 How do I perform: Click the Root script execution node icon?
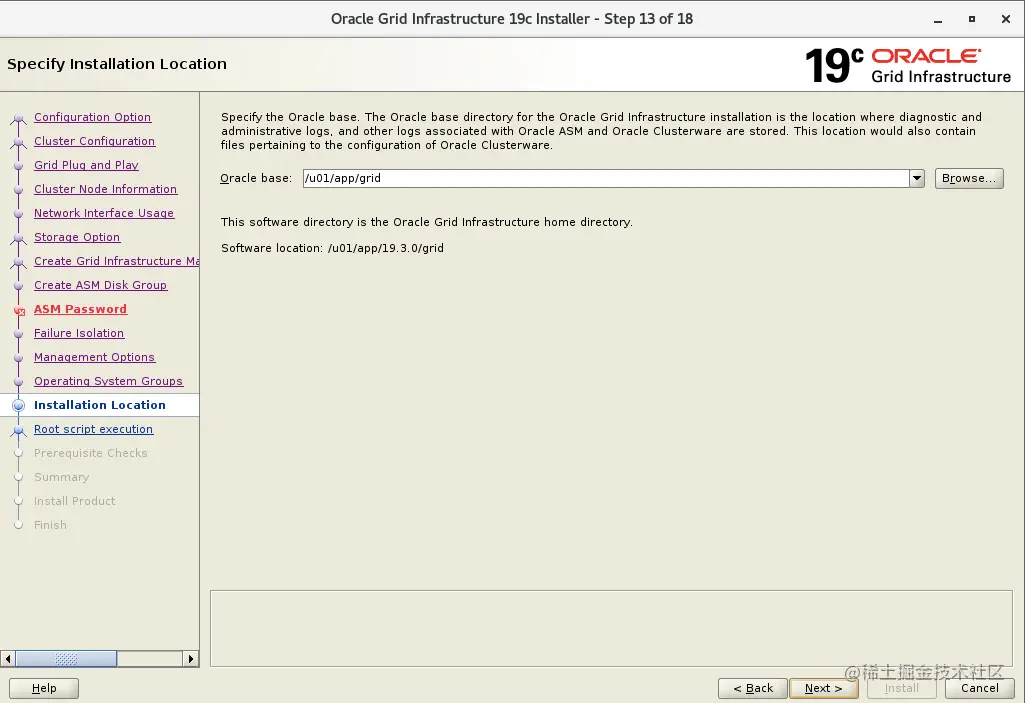(18, 431)
